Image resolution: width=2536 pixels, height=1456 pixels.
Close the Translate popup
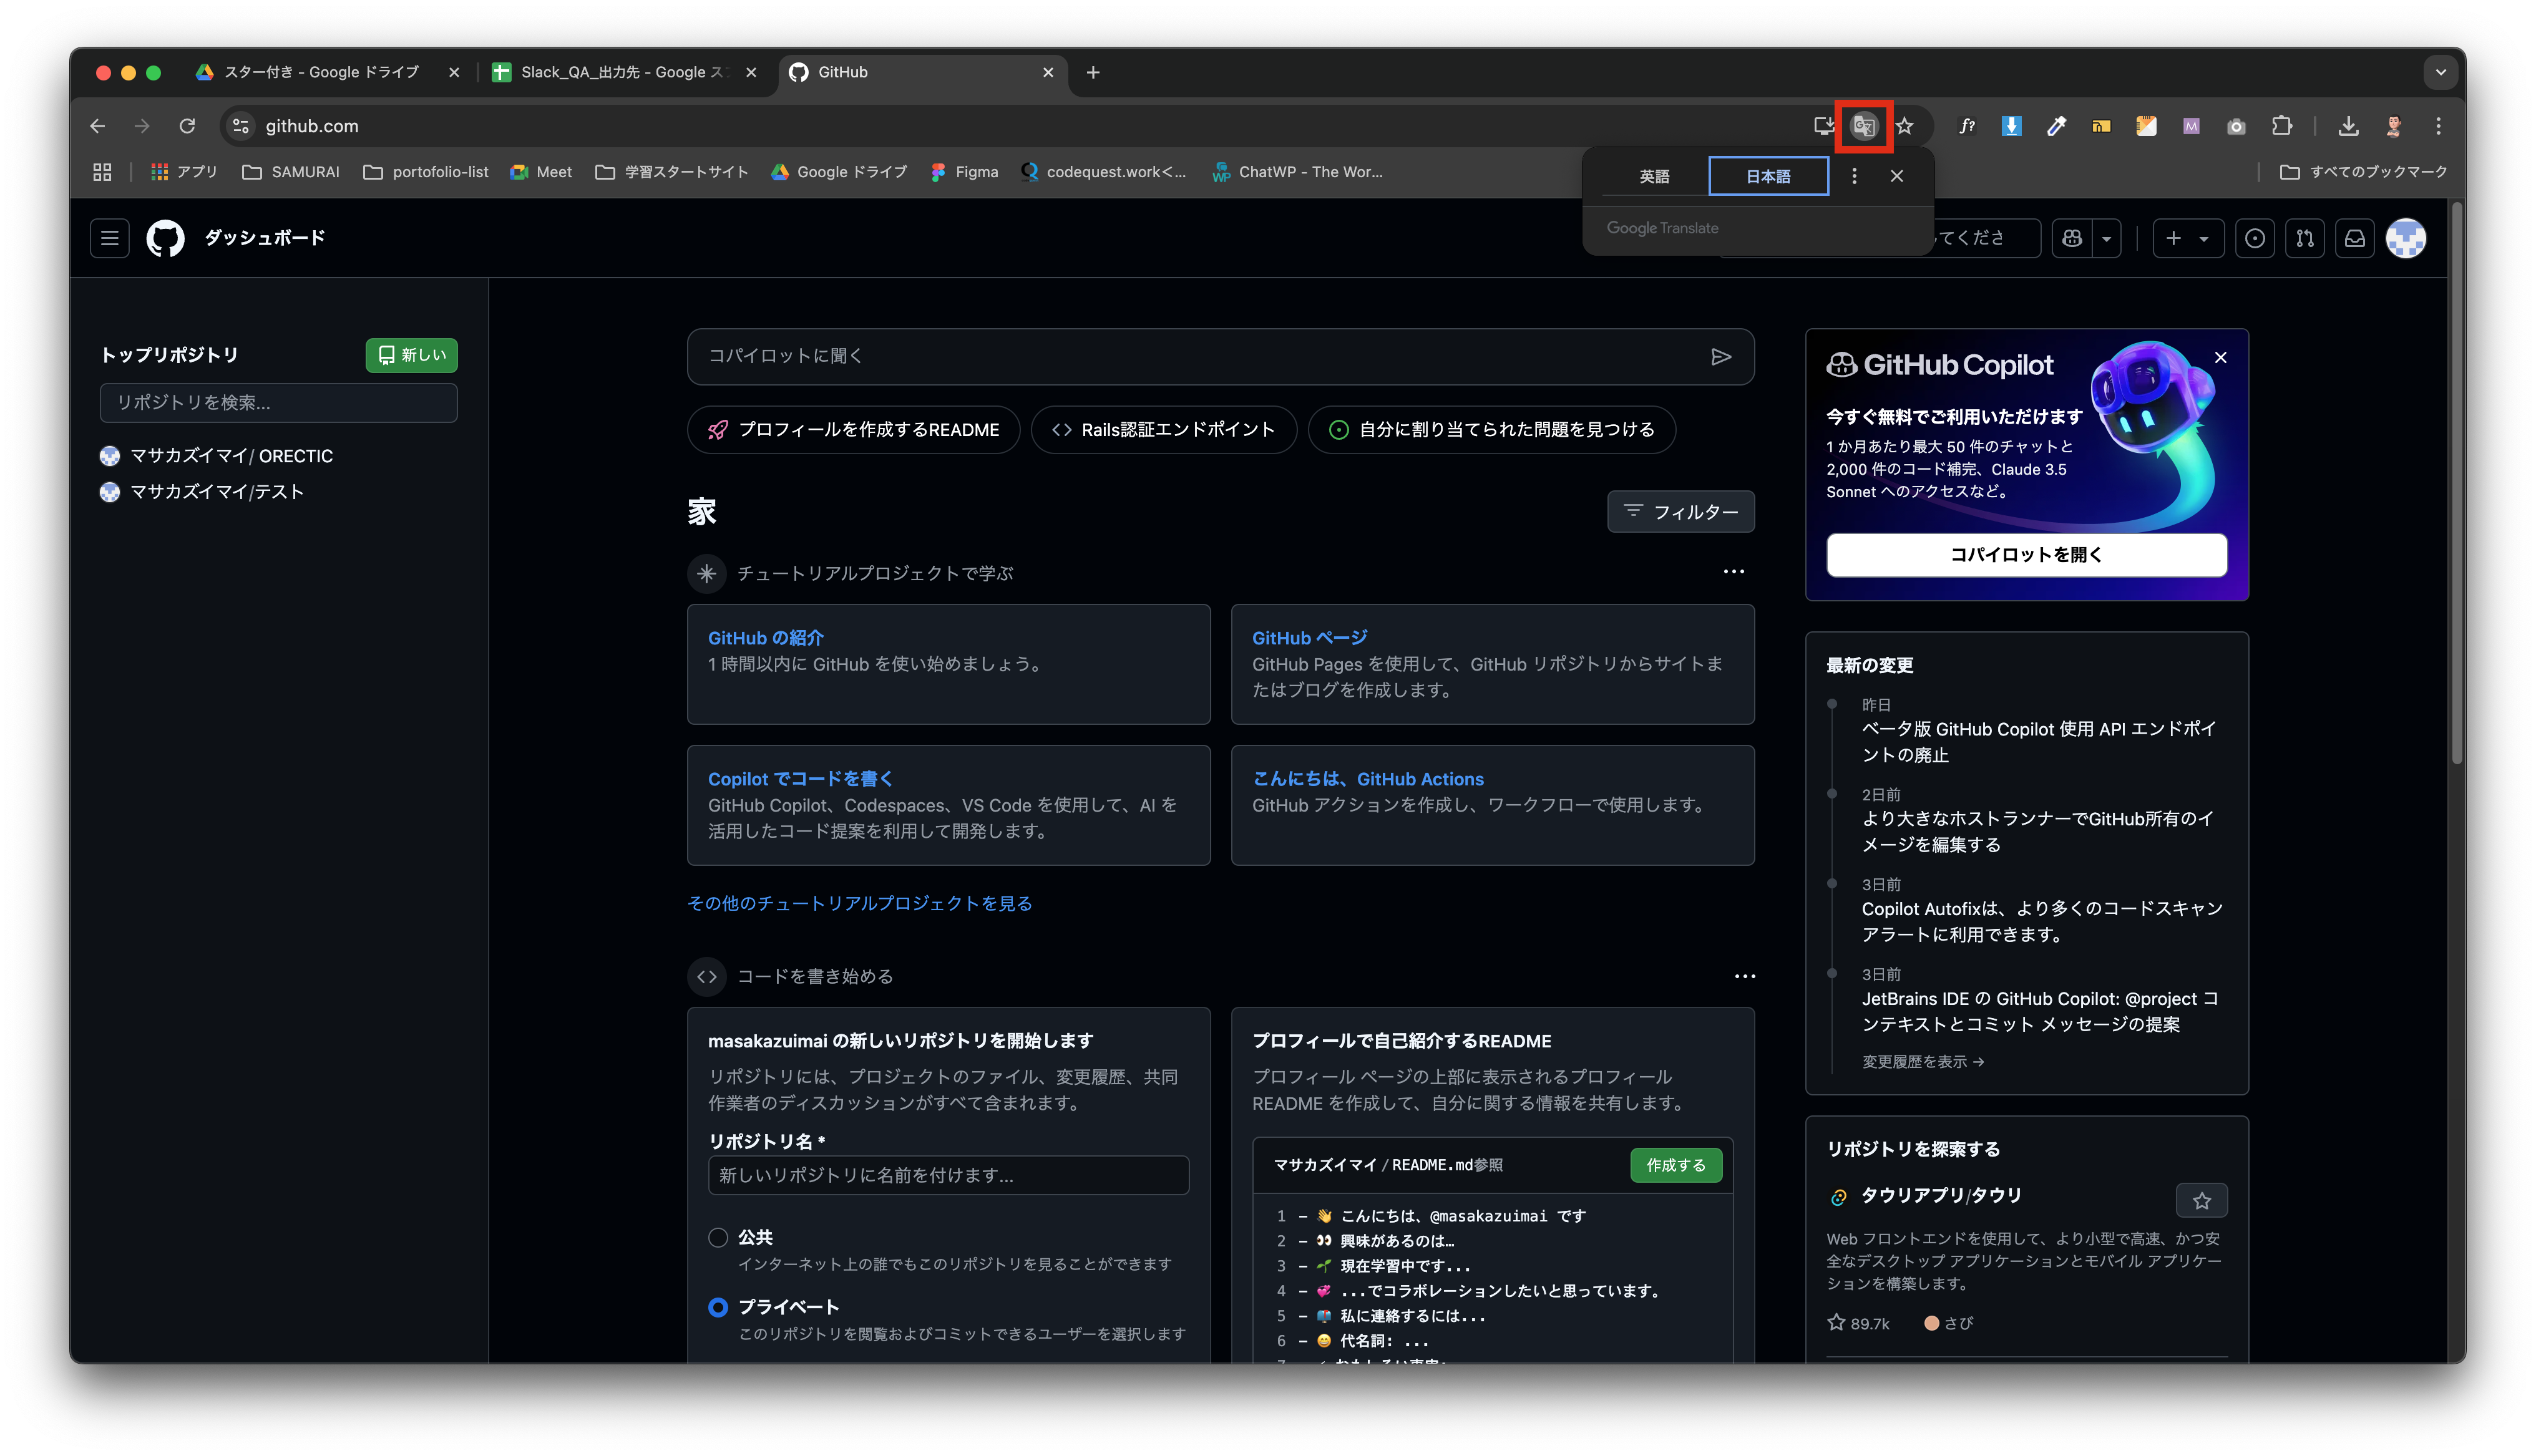[1897, 176]
